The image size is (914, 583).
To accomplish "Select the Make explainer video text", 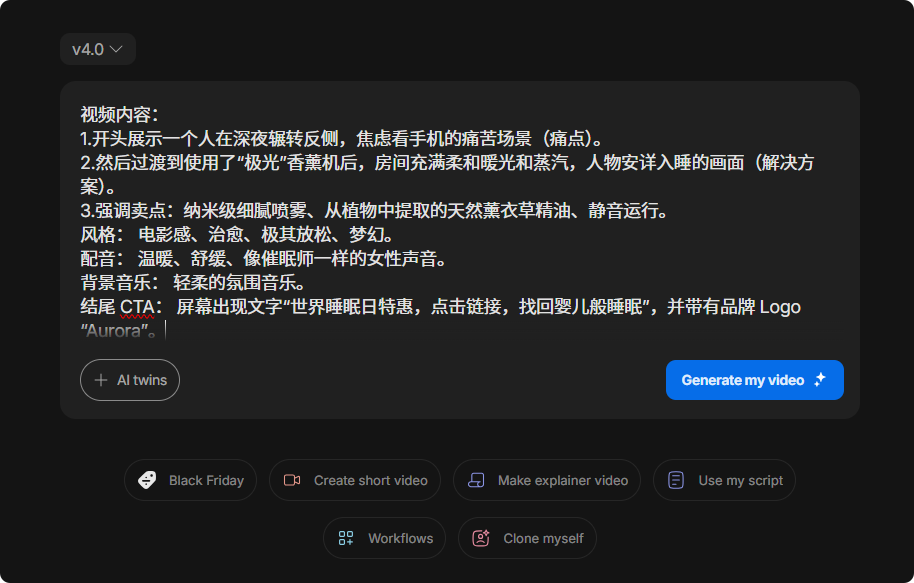I will pyautogui.click(x=563, y=480).
